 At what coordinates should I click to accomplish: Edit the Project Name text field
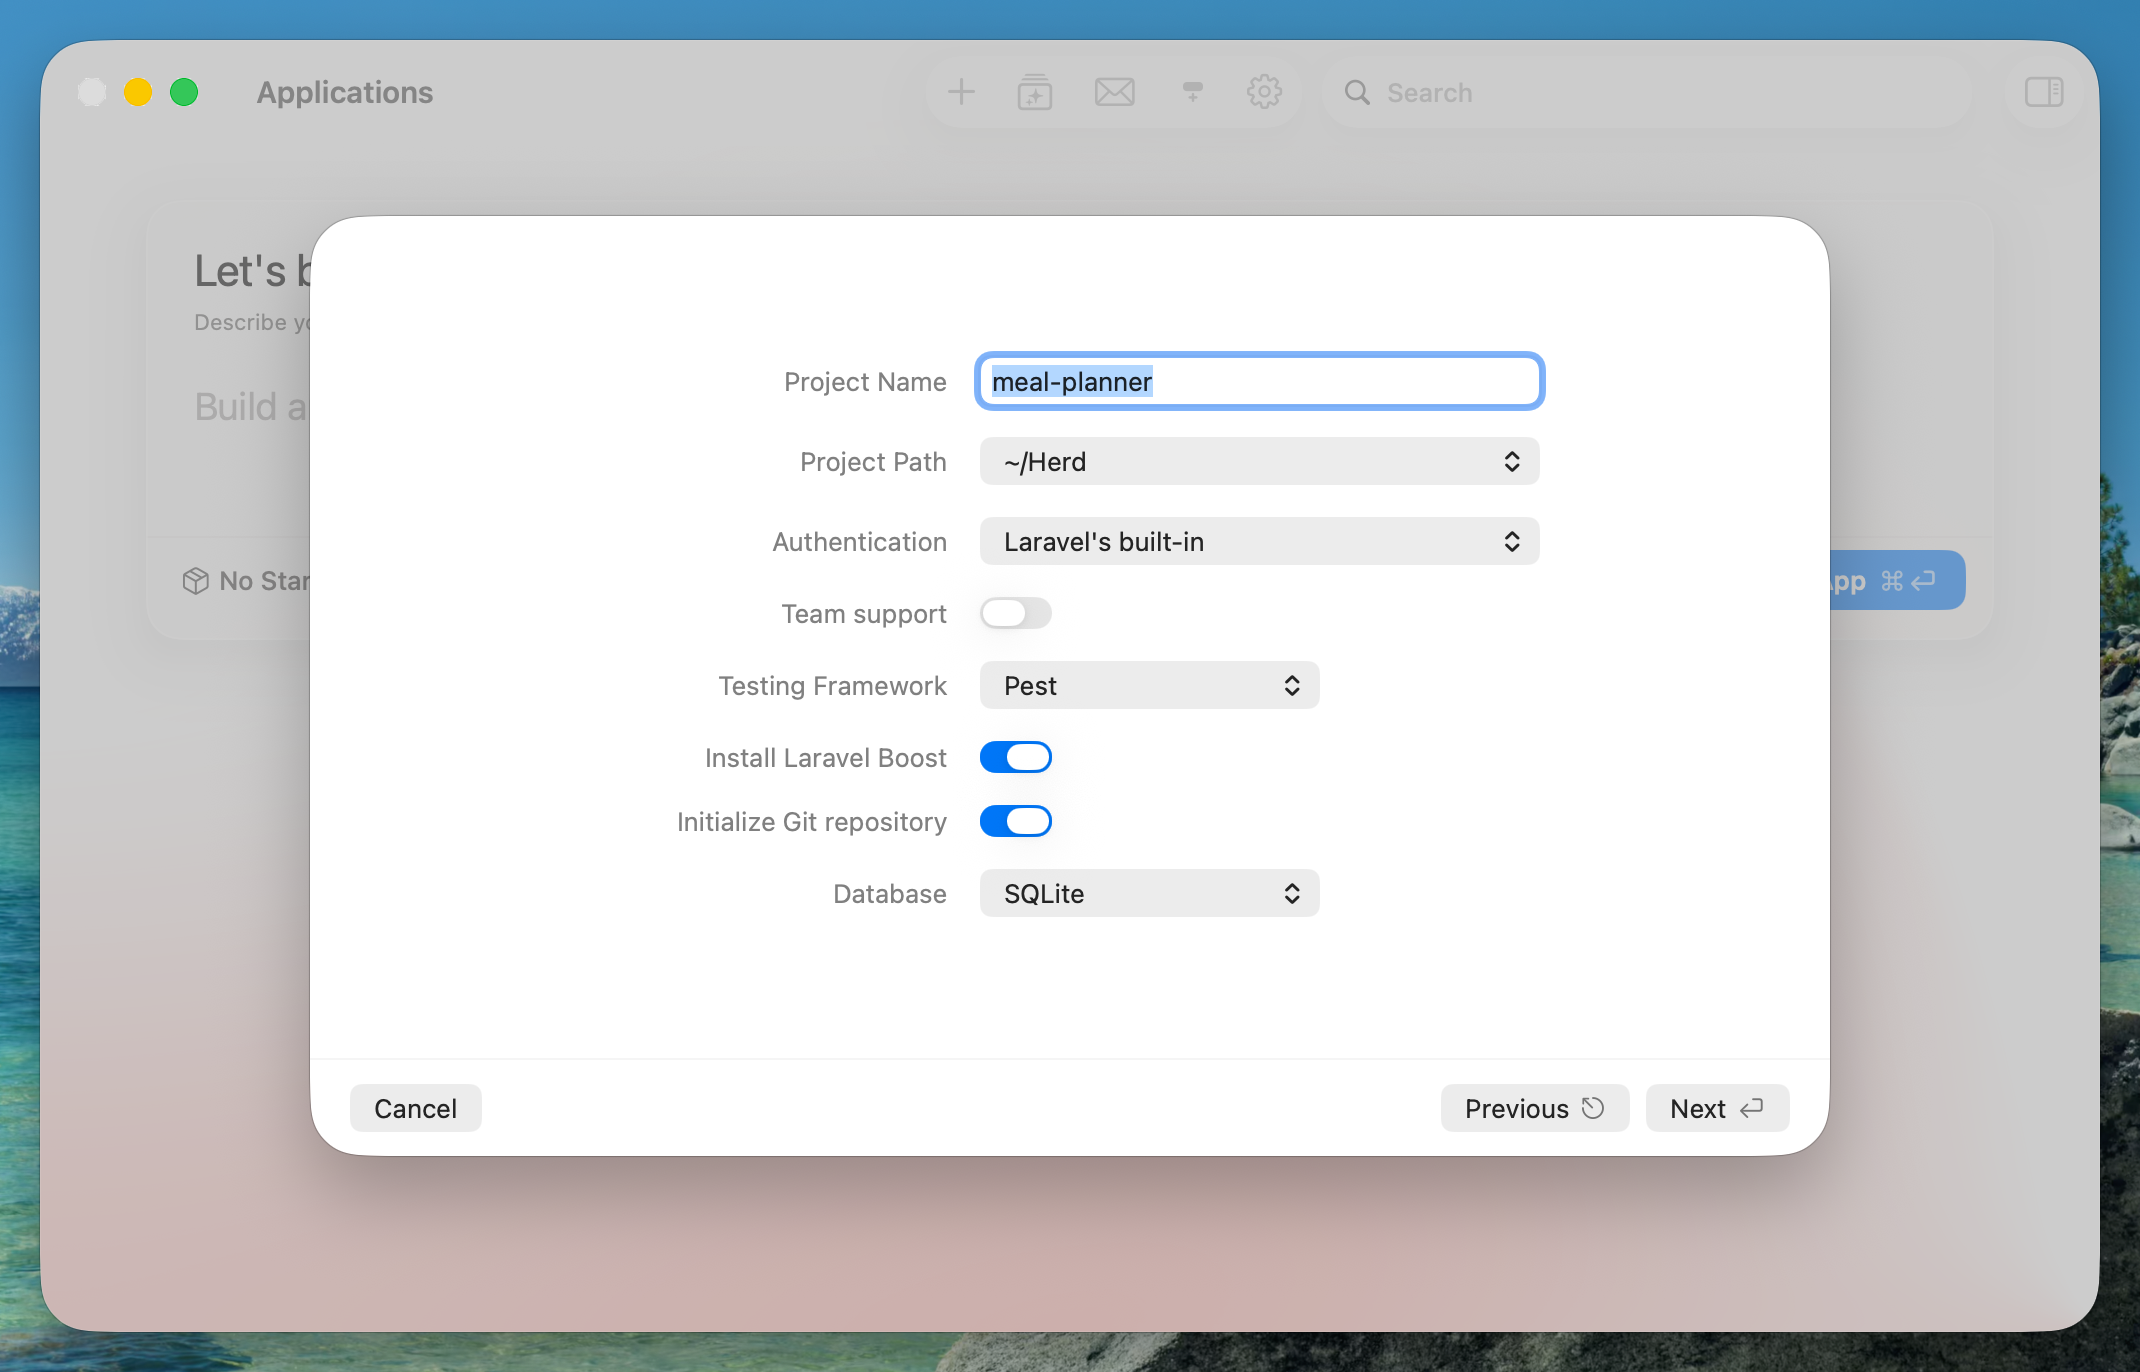1260,381
